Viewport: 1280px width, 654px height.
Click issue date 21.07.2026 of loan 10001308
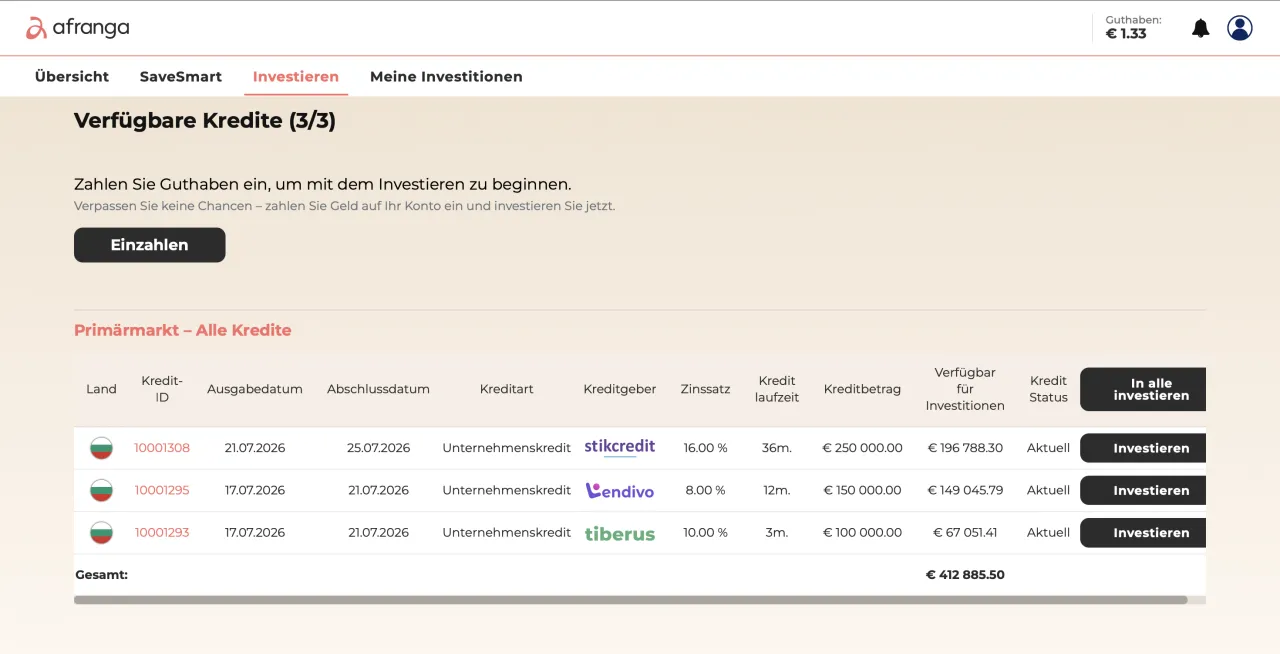pyautogui.click(x=255, y=448)
